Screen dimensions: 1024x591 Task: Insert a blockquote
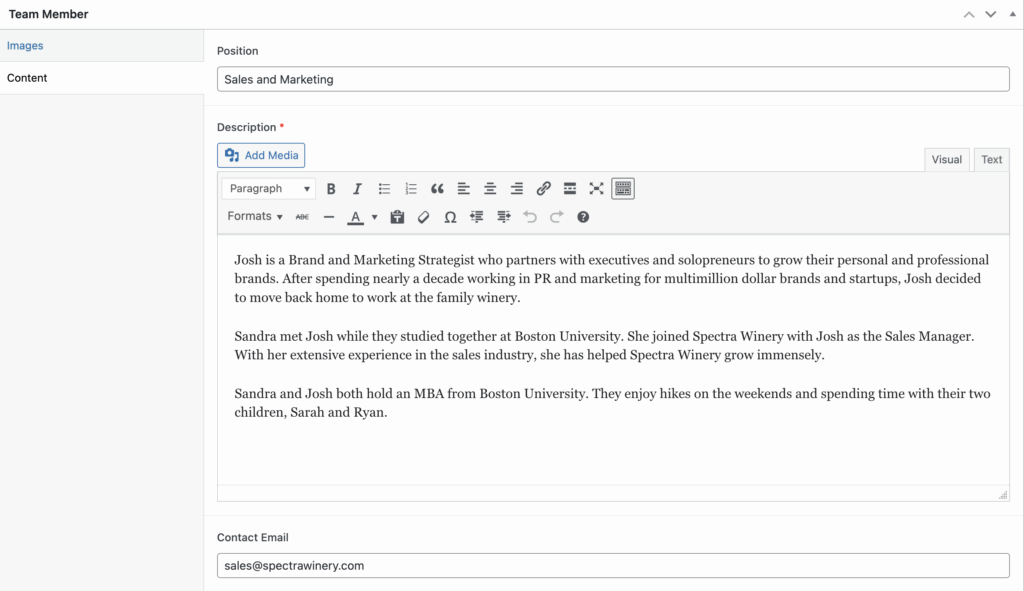tap(437, 188)
